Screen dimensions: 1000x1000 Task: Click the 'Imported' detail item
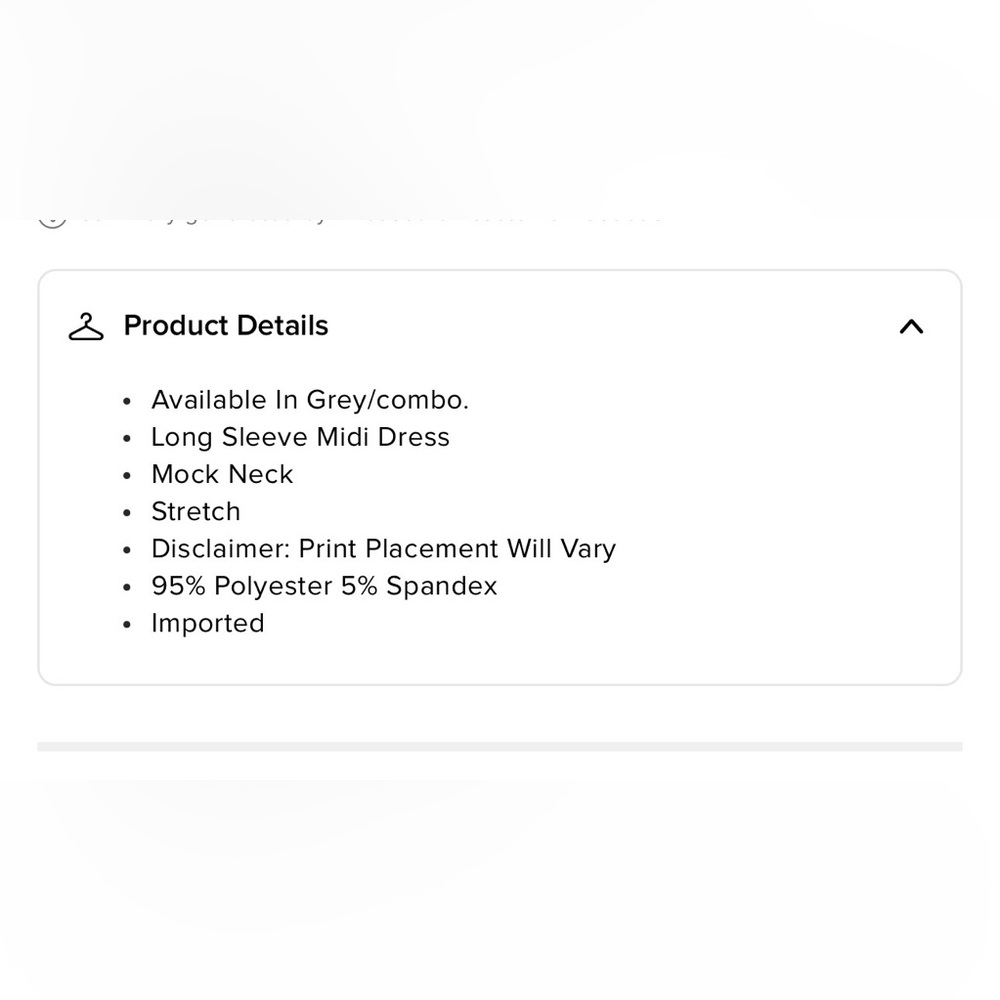(x=208, y=624)
